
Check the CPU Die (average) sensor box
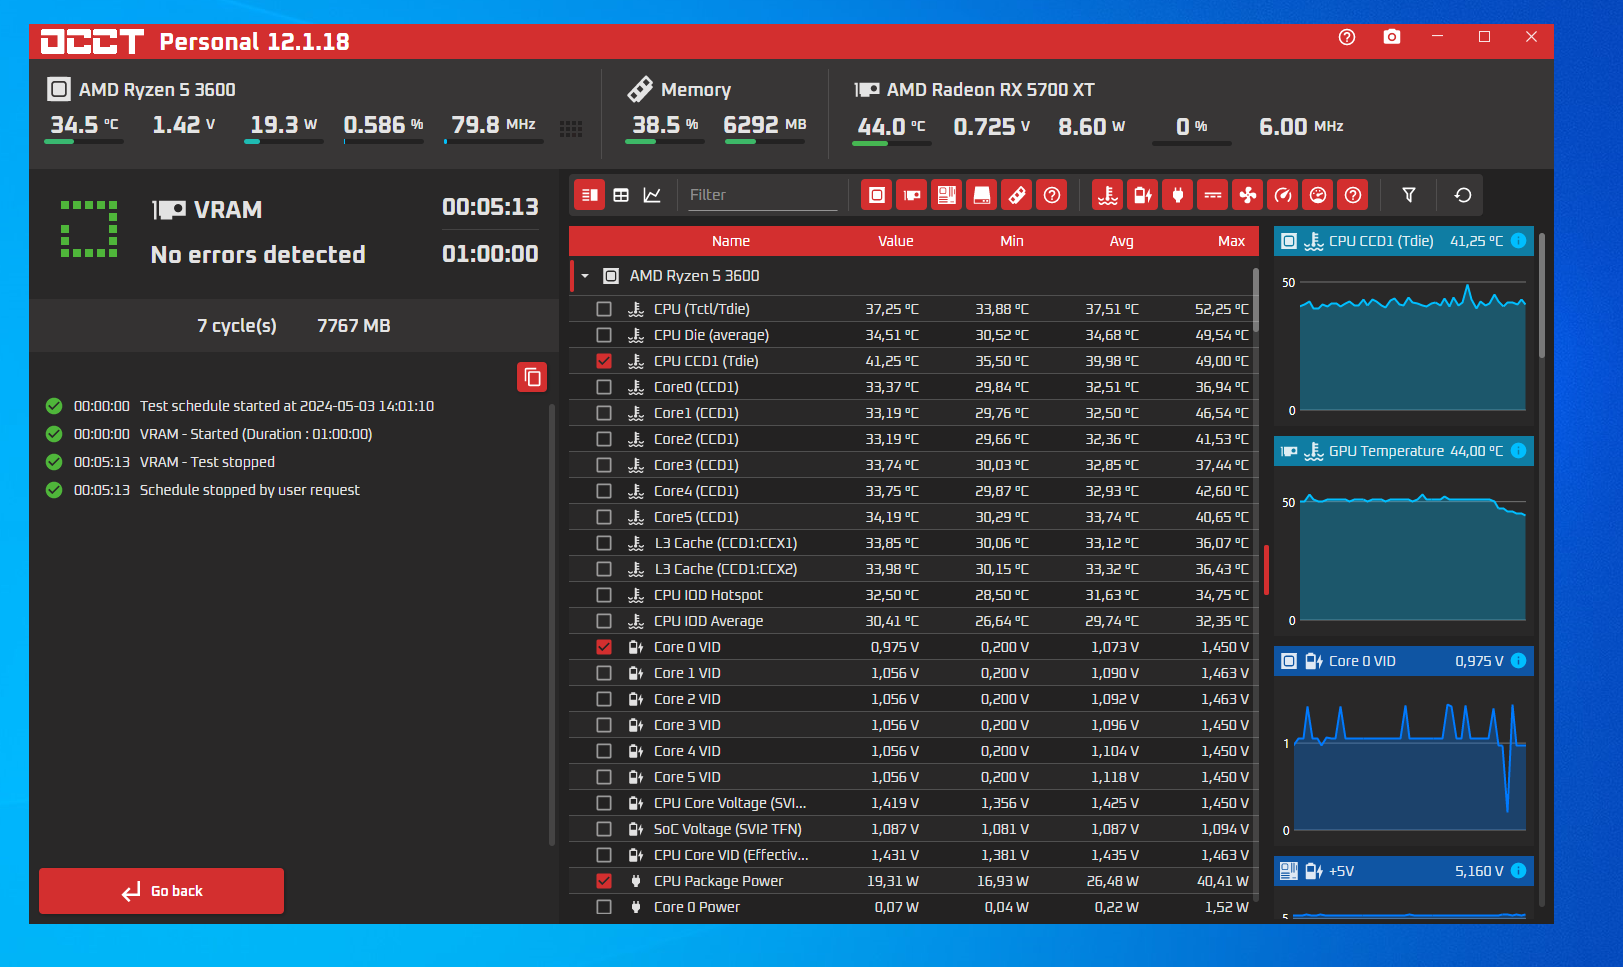(x=604, y=335)
